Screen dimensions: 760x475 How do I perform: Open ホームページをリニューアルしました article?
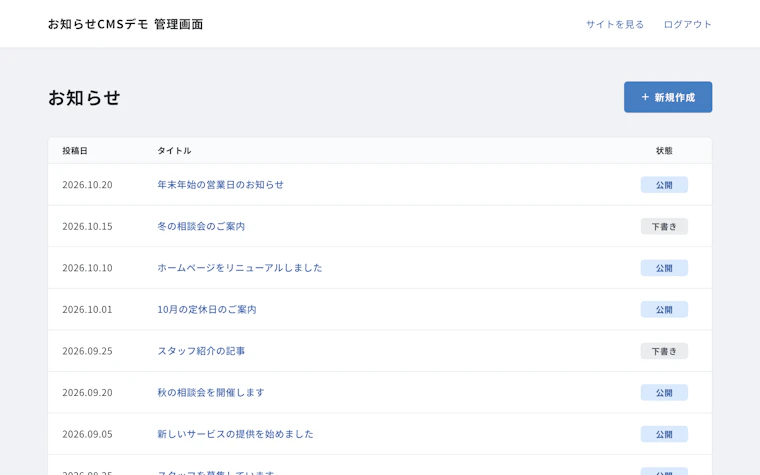239,268
